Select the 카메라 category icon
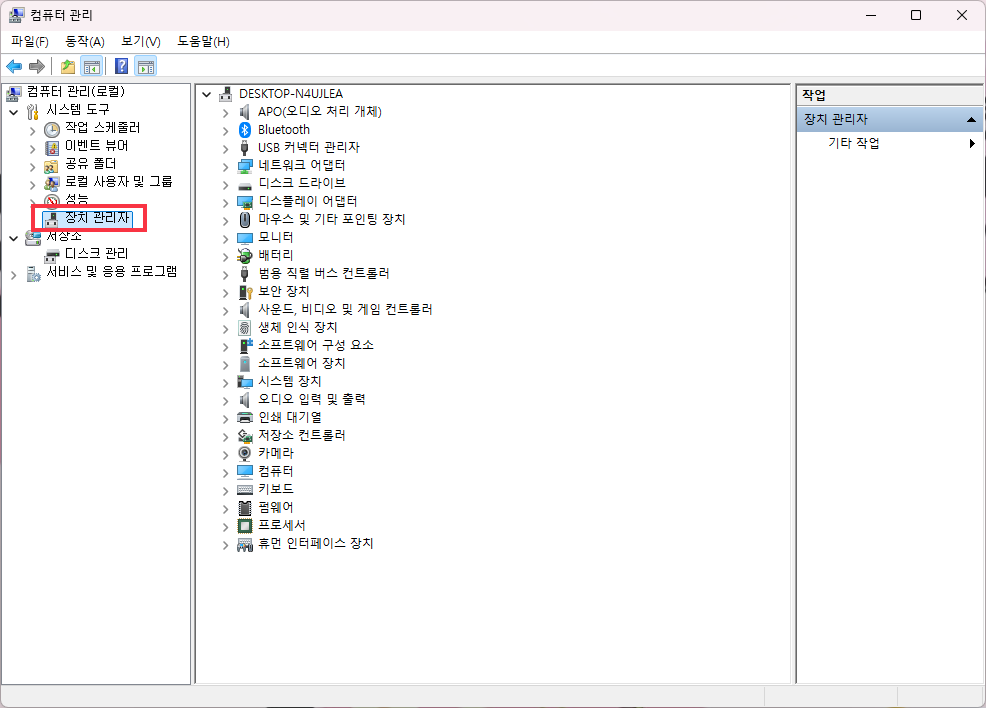The width and height of the screenshot is (986, 708). pos(243,453)
